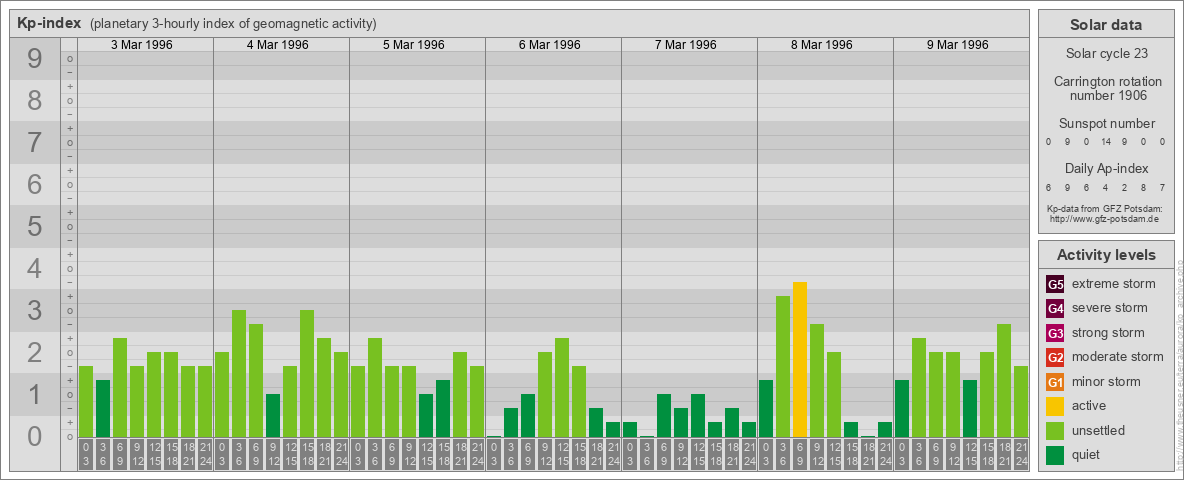Click the G5 extreme storm legend icon

coord(1055,285)
